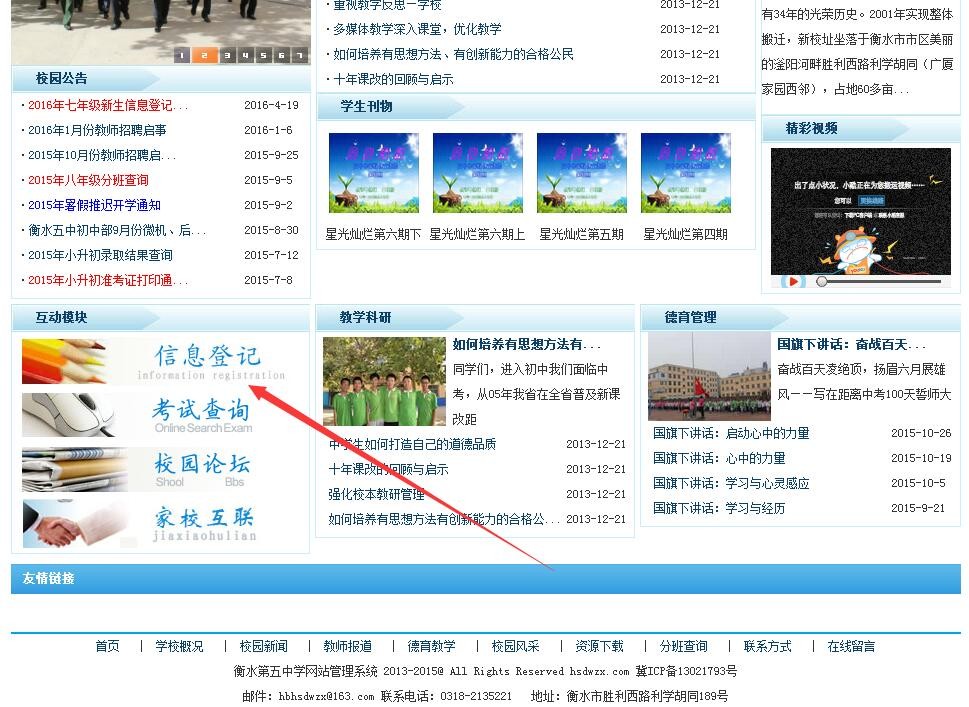
Task: Open the 2015年八年级分班查询 notice link
Action: point(88,180)
